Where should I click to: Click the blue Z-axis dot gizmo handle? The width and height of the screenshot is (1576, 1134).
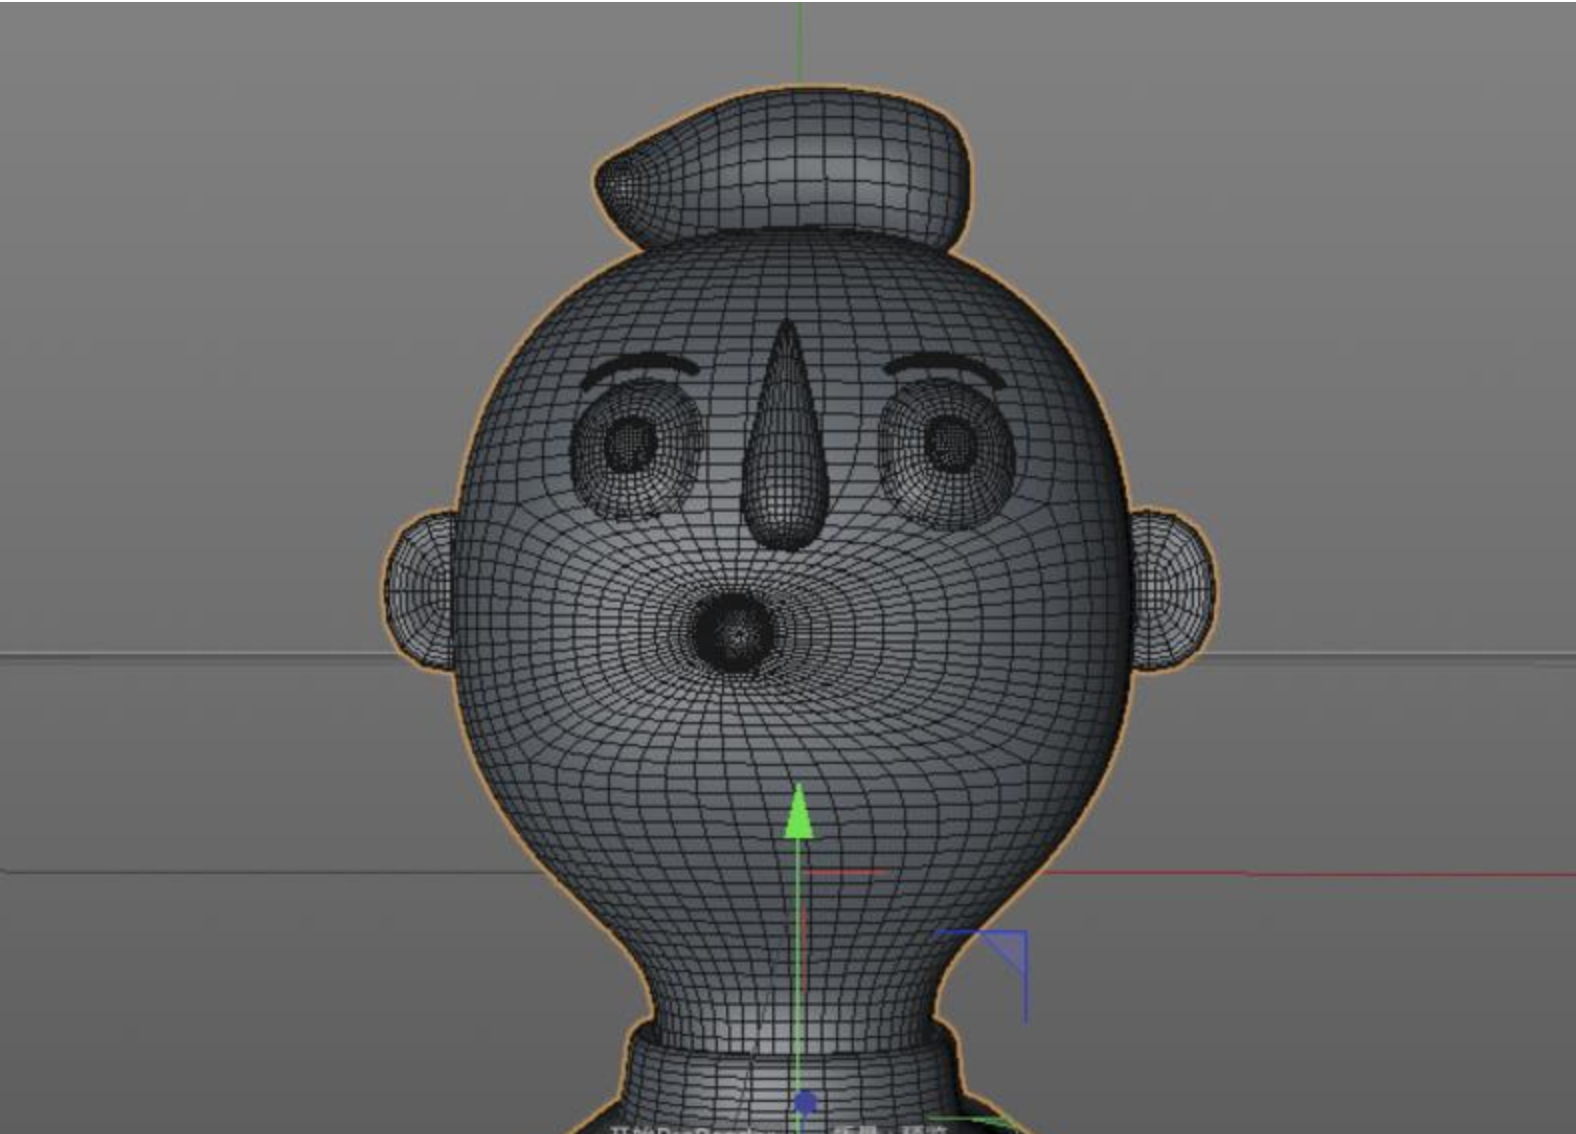(x=806, y=1102)
